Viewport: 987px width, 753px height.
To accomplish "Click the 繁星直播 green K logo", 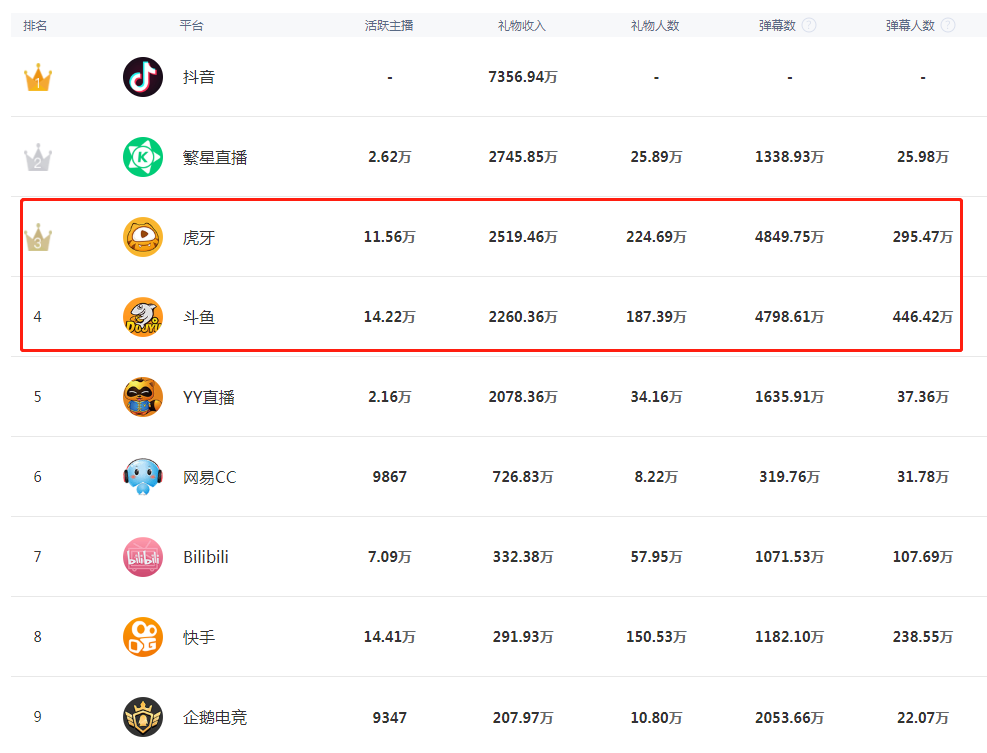I will coord(143,157).
